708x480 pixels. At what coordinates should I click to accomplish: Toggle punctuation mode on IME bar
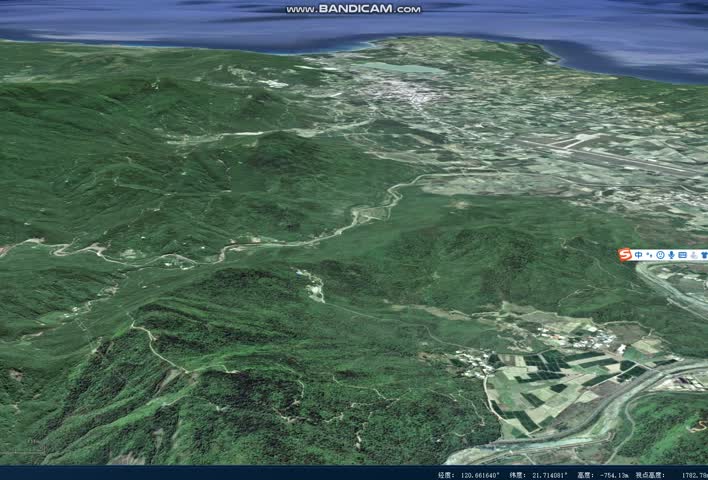(650, 256)
